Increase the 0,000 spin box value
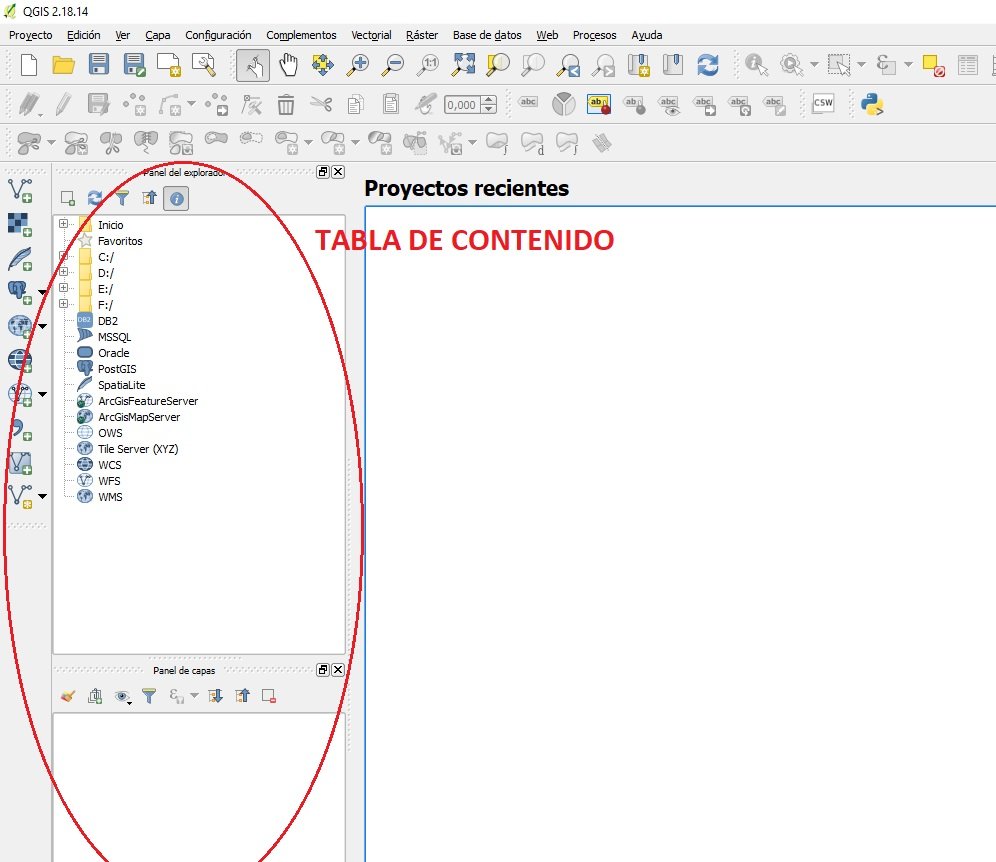This screenshot has height=862, width=996. click(488, 100)
